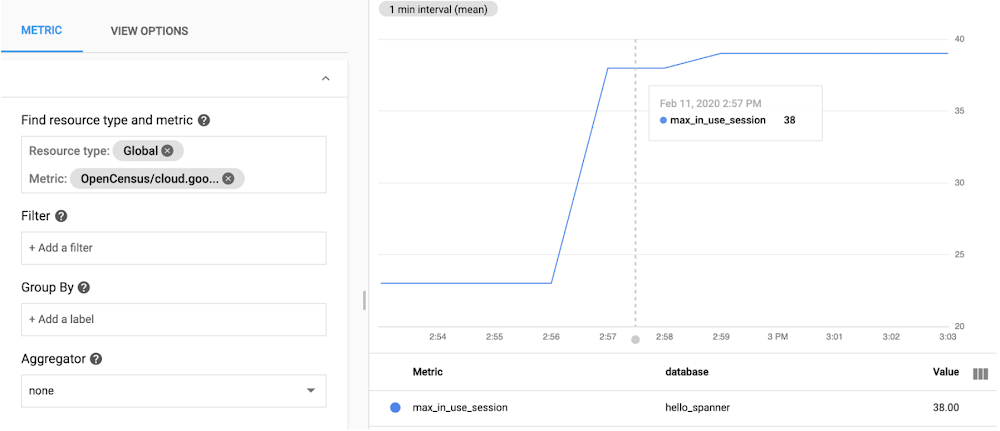Sort by the Value column header

(x=945, y=372)
